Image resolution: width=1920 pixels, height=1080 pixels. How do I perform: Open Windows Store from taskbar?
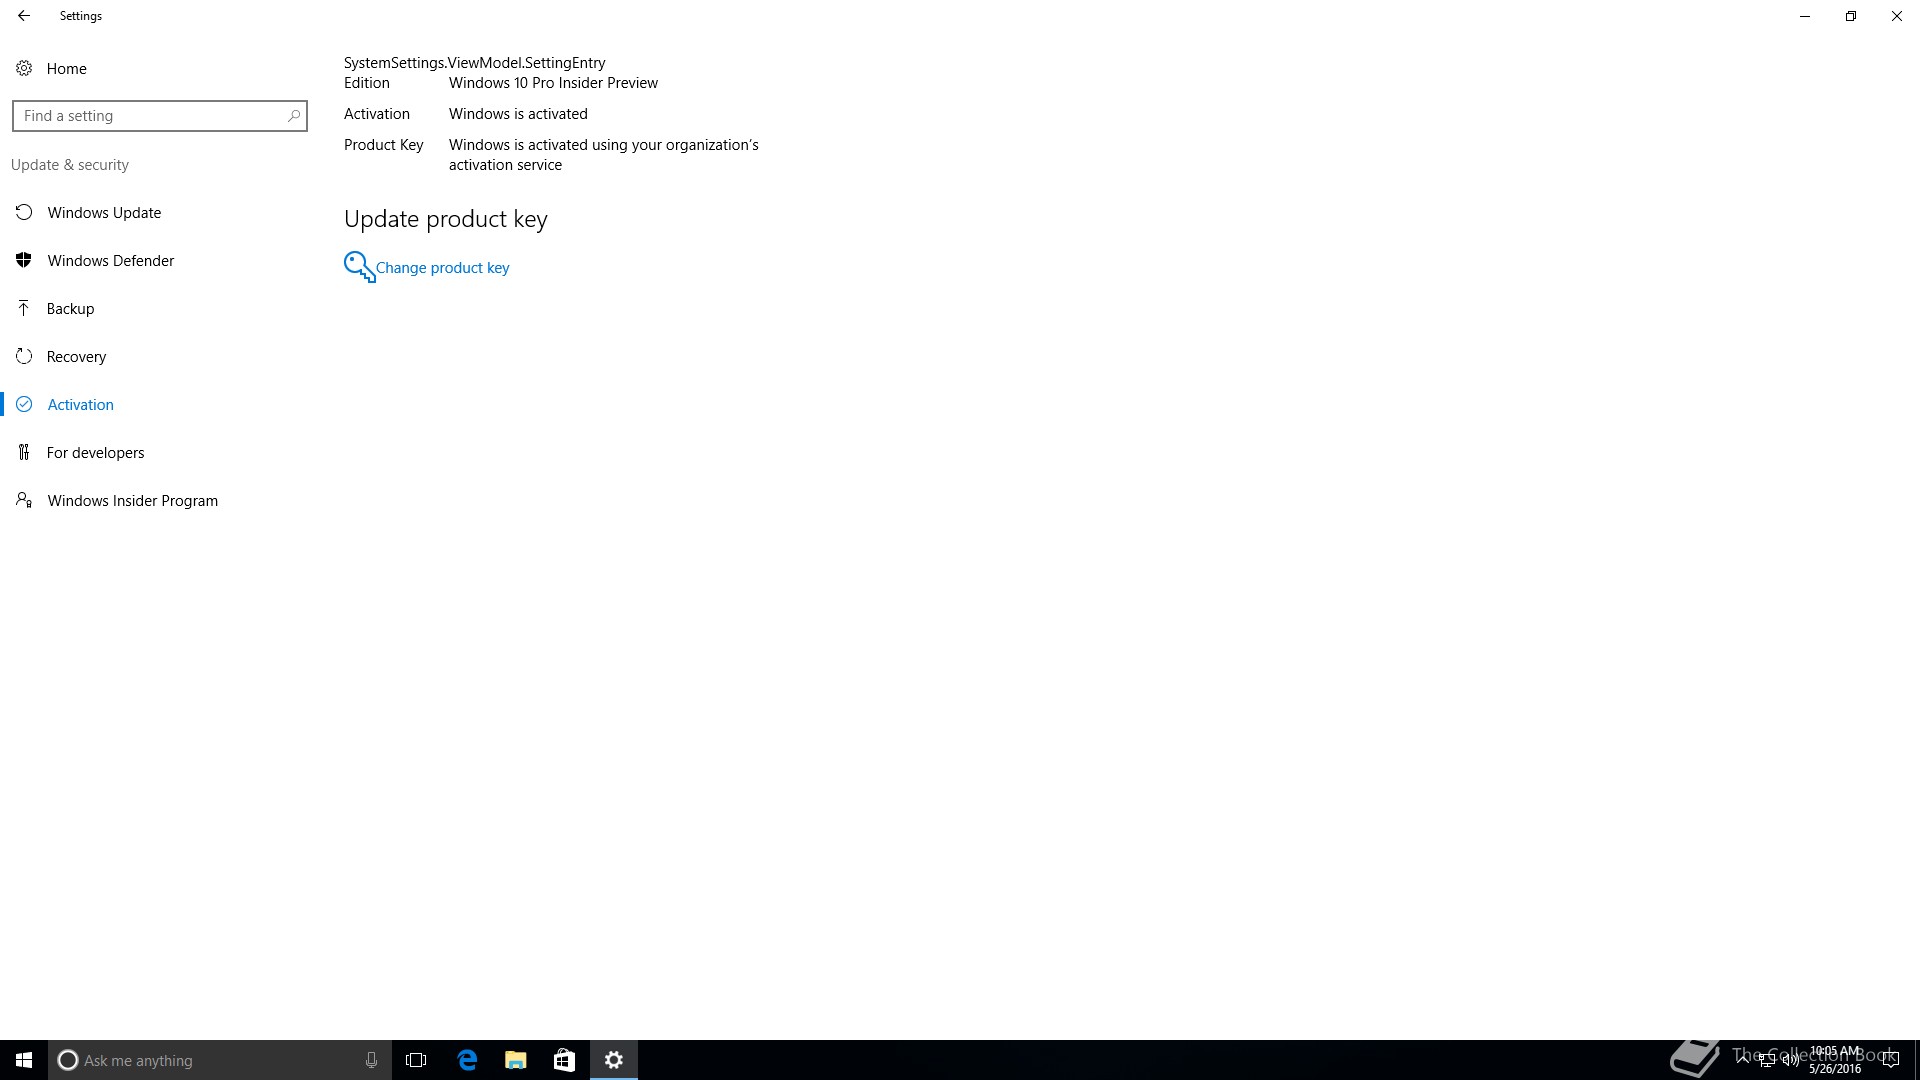tap(564, 1060)
